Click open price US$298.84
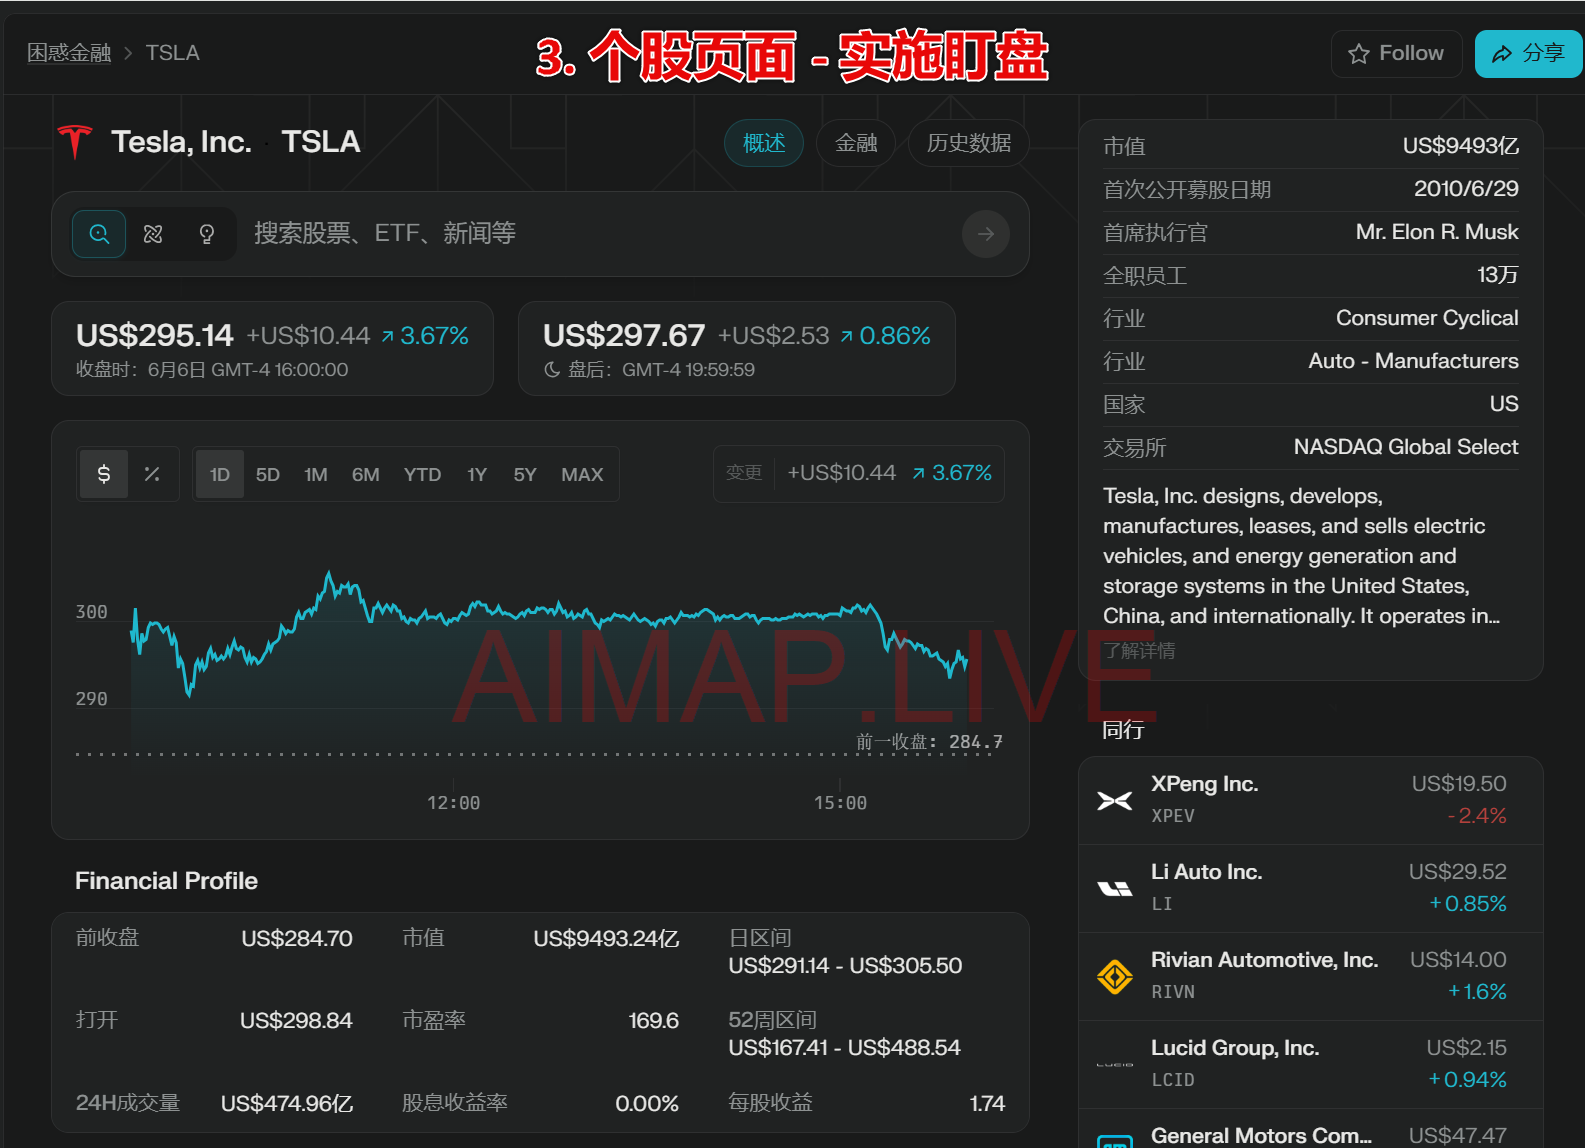Image resolution: width=1585 pixels, height=1148 pixels. tap(296, 1021)
